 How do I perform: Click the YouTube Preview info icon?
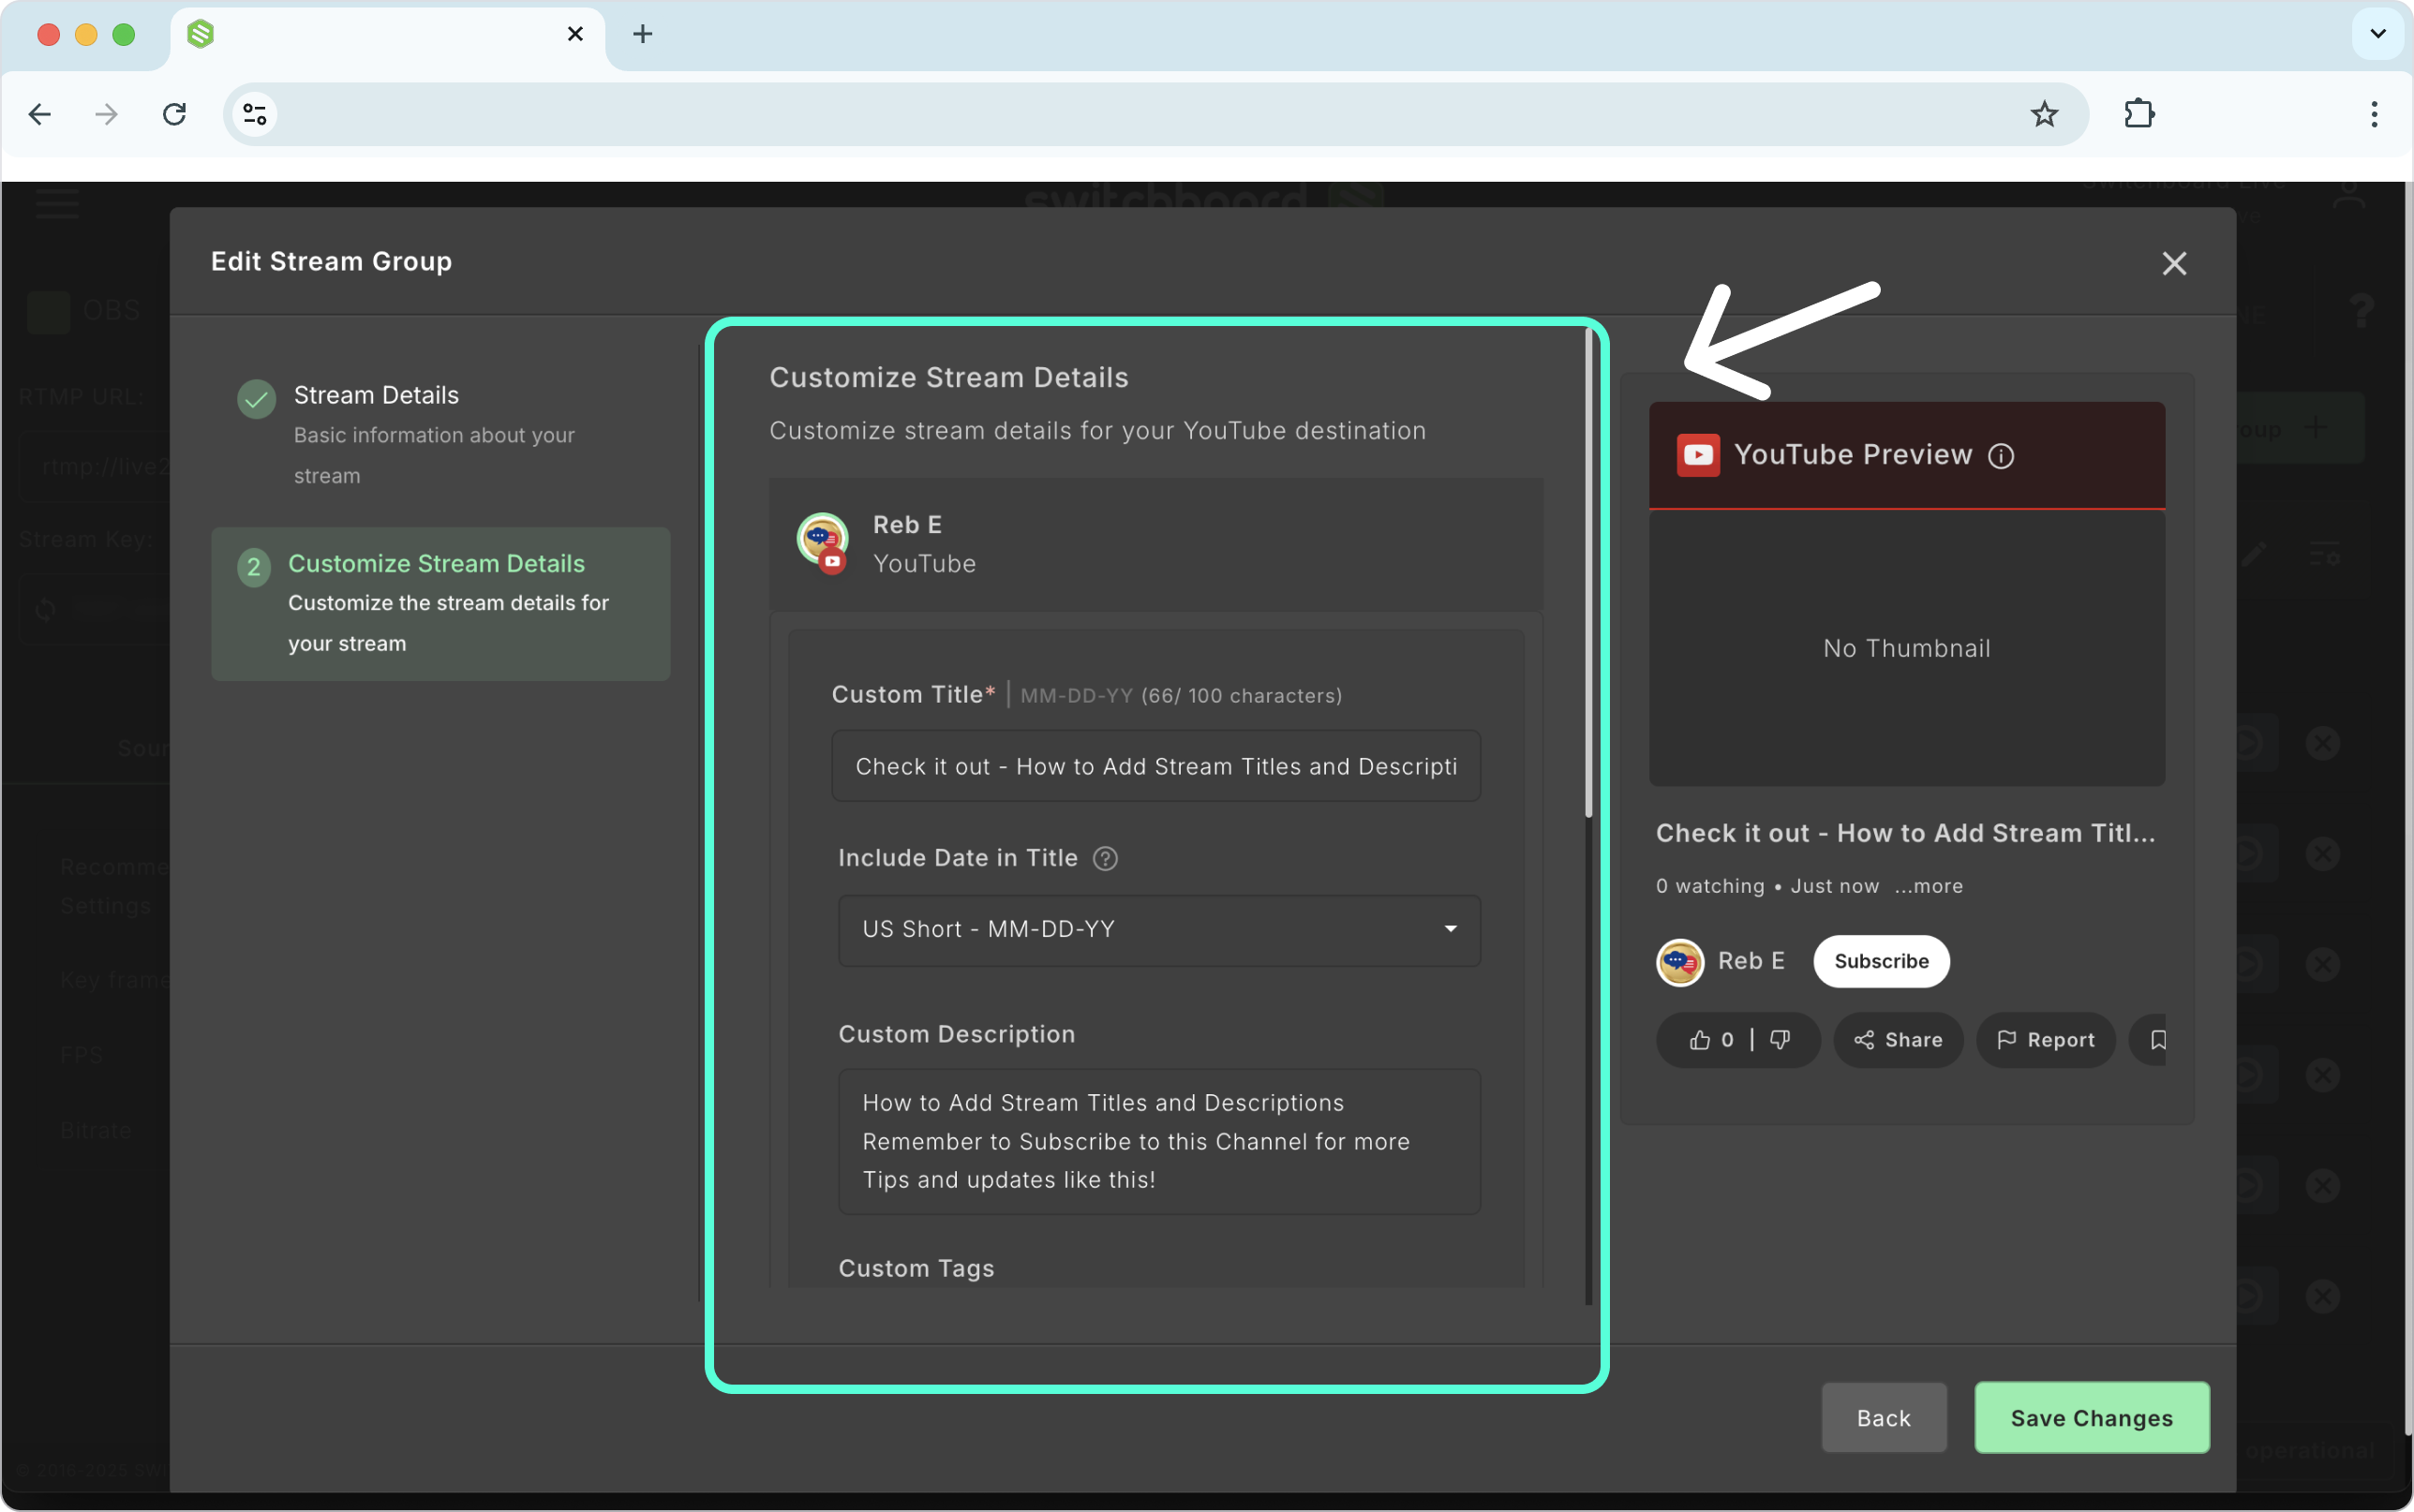tap(2001, 456)
